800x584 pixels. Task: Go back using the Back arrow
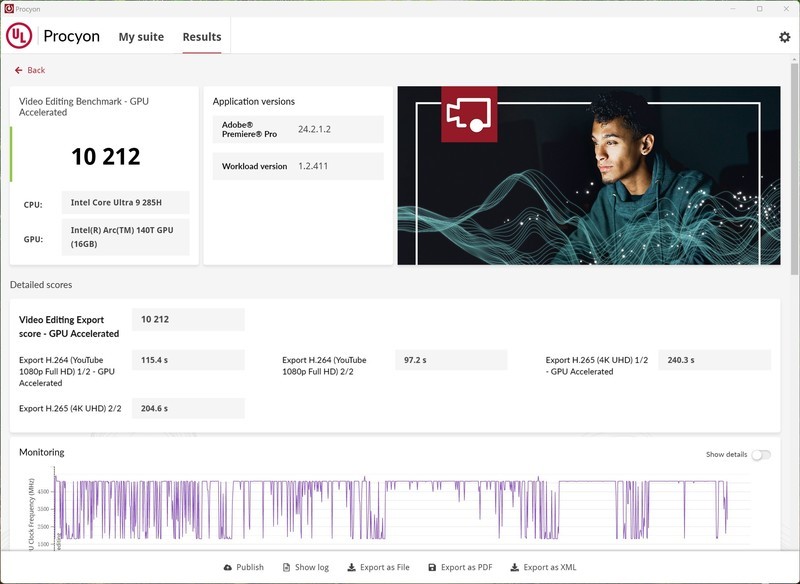click(30, 70)
